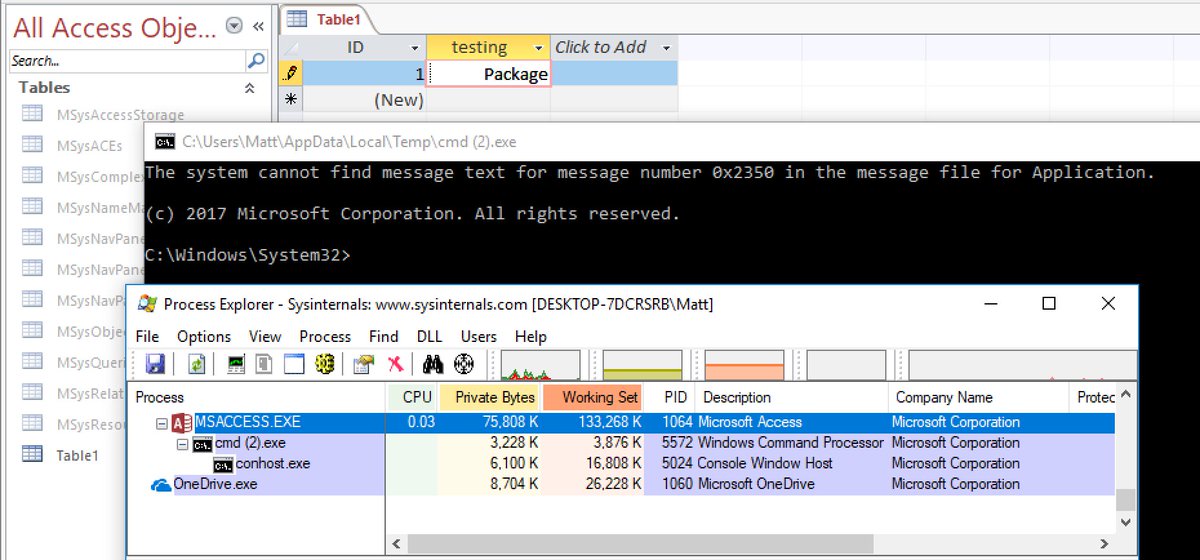Open the Find menu in Process Explorer
The width and height of the screenshot is (1200, 560).
383,337
